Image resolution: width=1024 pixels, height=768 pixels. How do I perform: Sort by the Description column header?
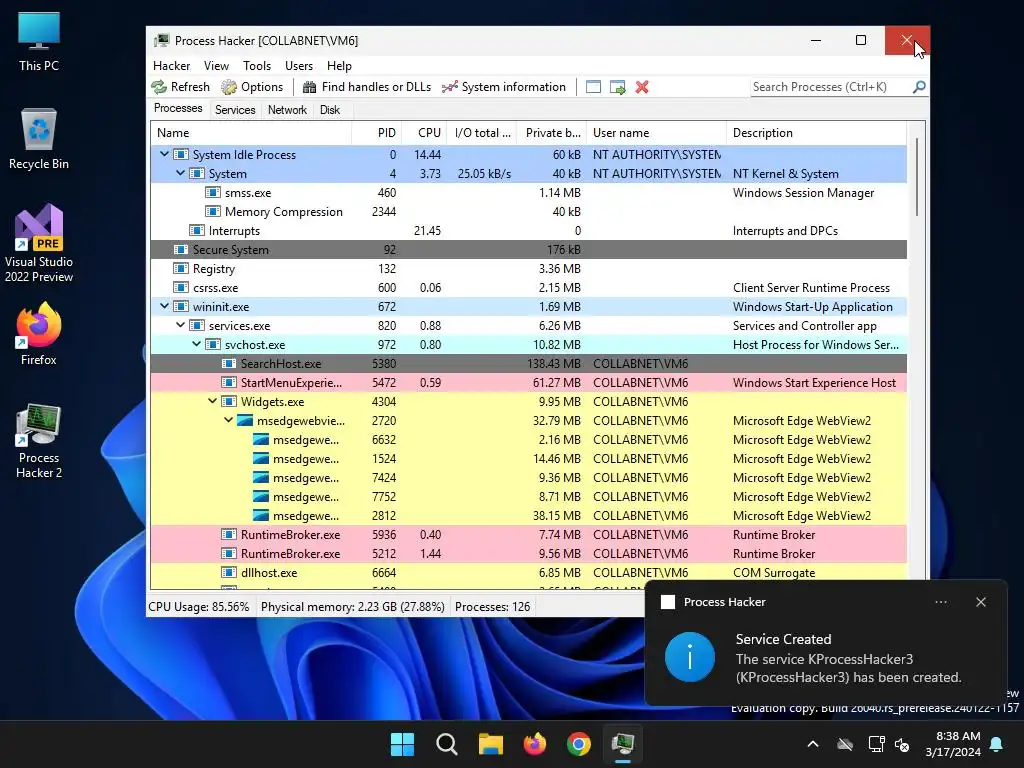click(x=816, y=133)
